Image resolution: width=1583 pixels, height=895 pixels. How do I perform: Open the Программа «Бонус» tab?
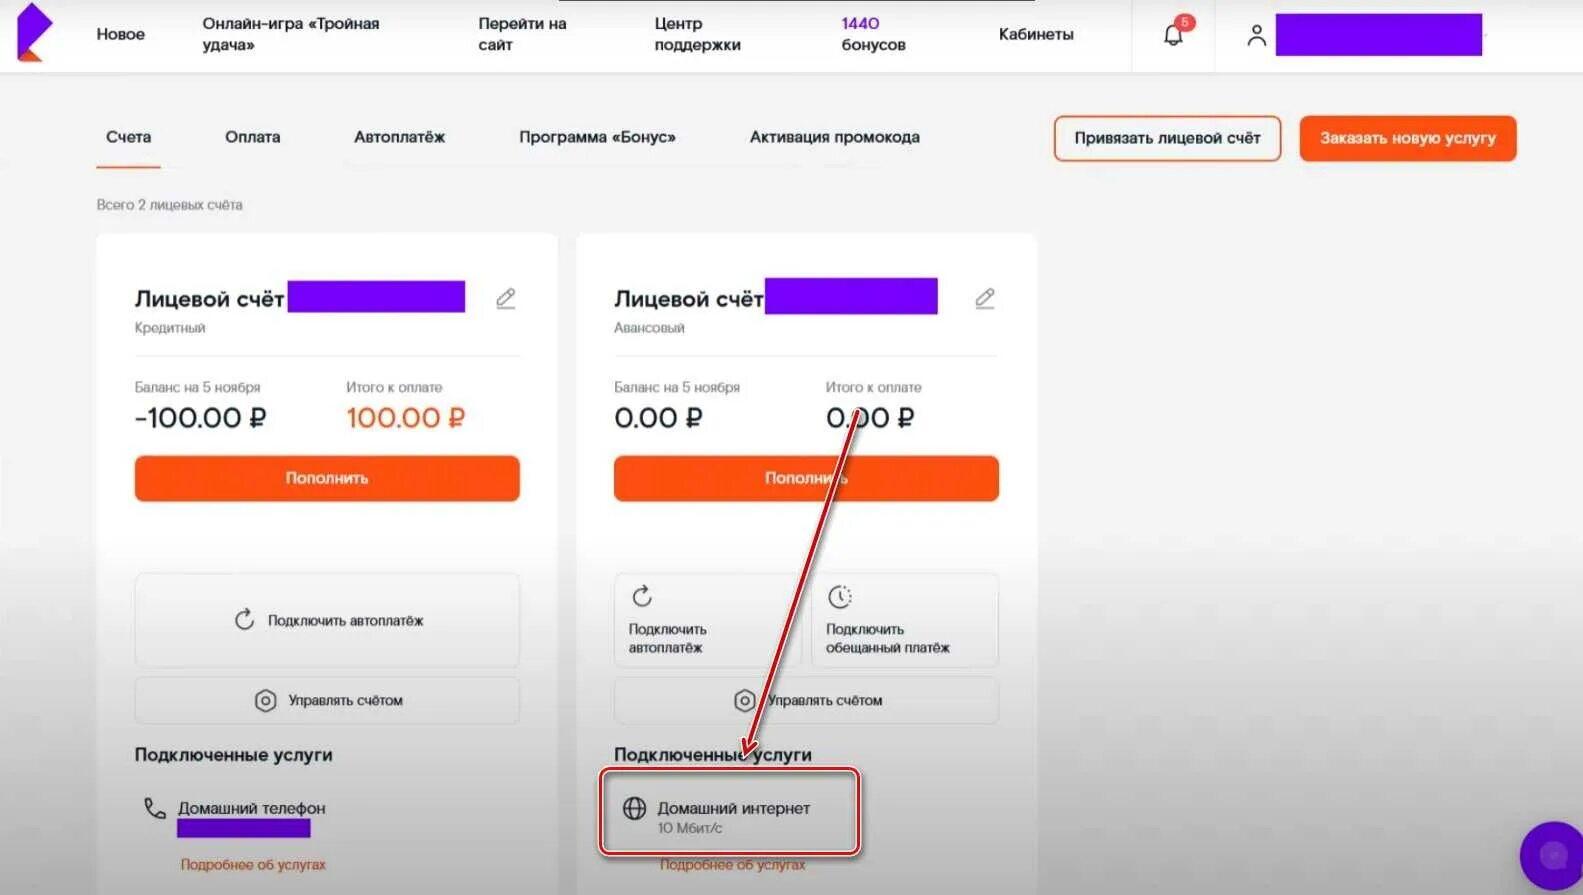point(597,137)
